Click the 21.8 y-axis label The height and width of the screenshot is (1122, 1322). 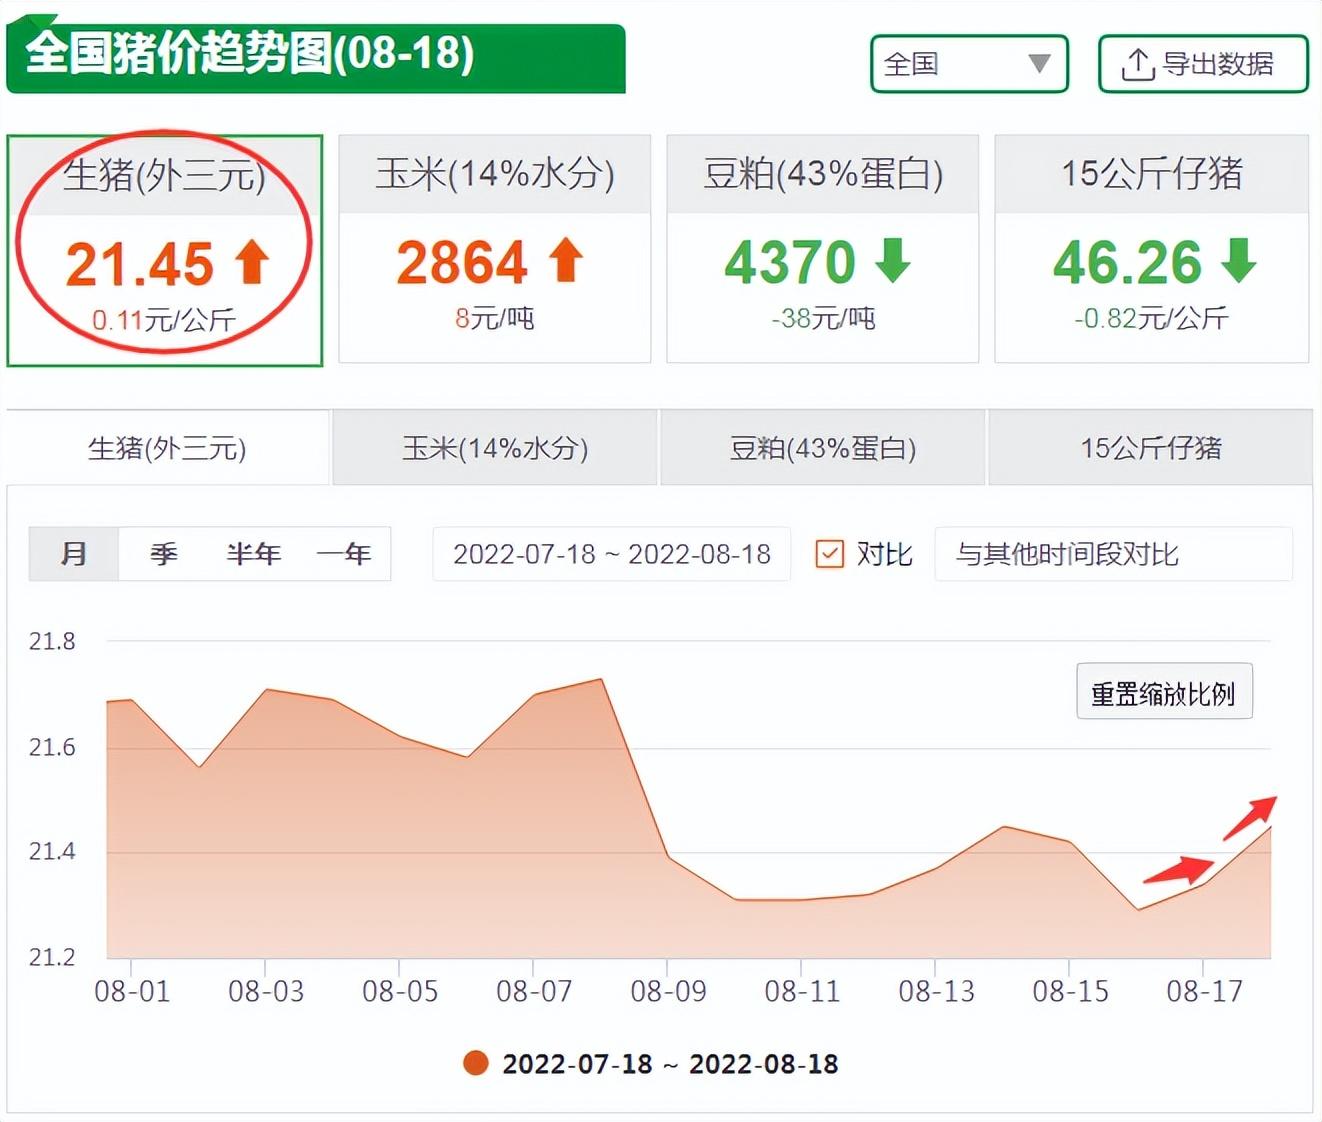(52, 641)
